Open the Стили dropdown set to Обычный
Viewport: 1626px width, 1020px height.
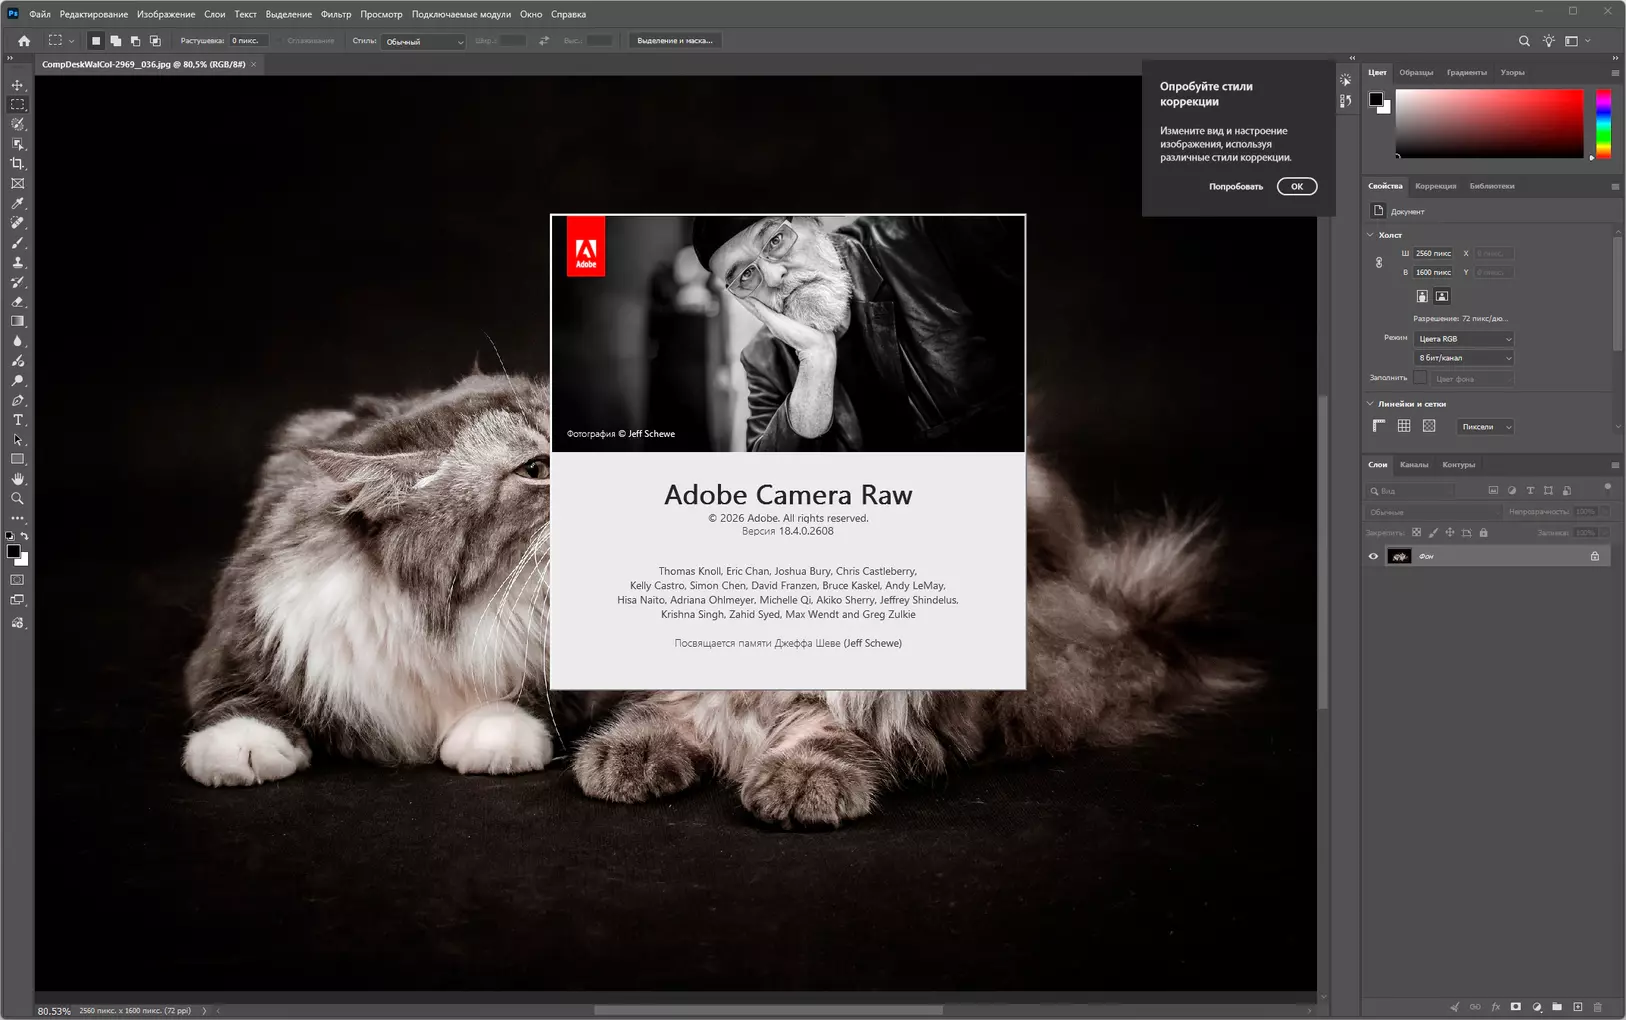424,41
